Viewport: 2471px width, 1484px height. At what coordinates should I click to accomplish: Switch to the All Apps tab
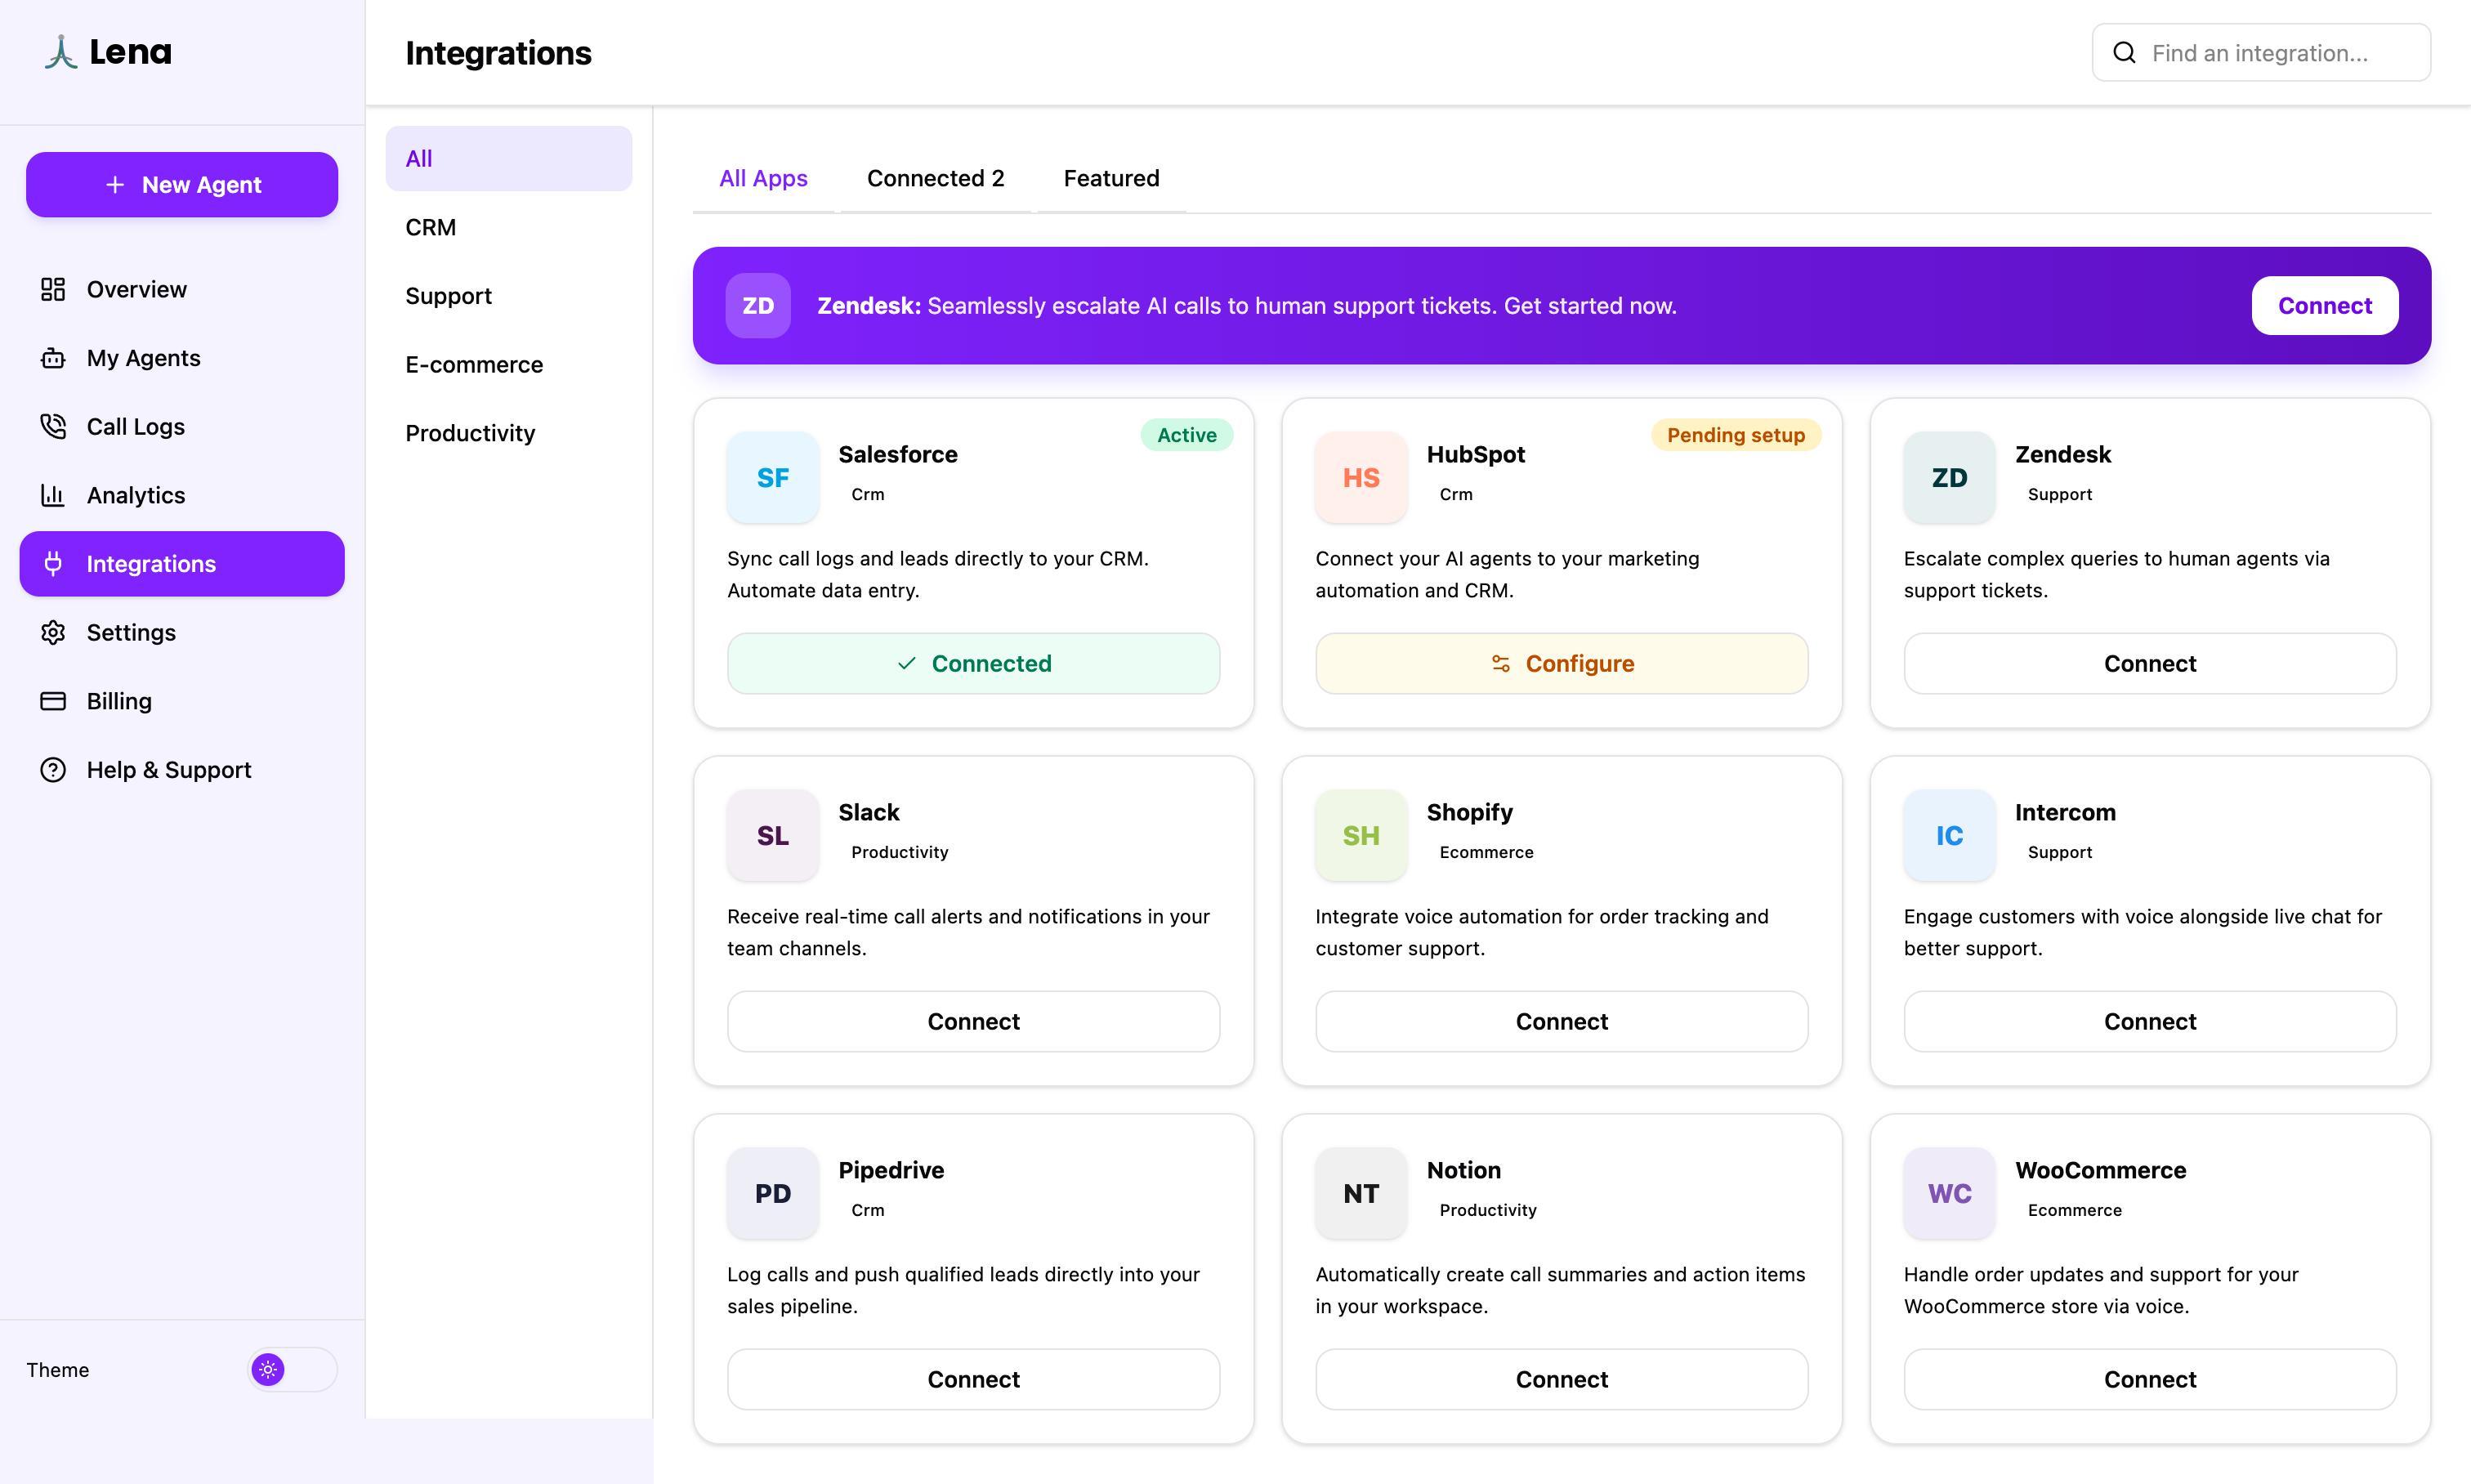pyautogui.click(x=763, y=178)
